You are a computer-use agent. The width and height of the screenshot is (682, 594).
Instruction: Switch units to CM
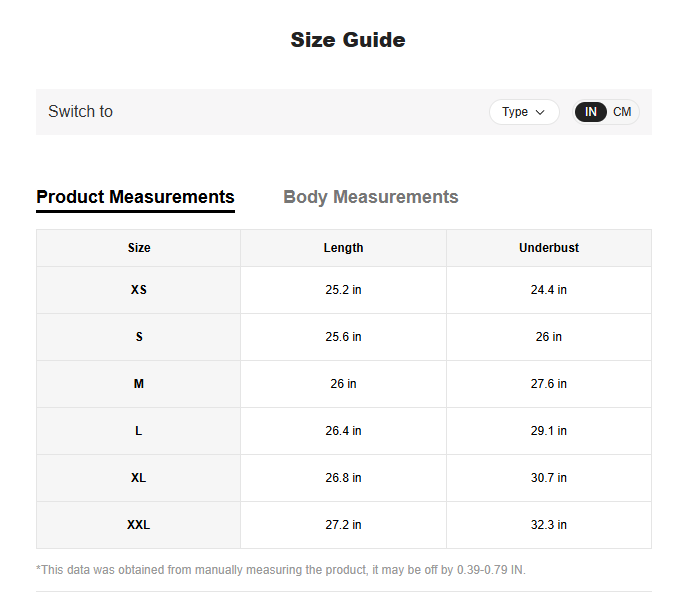click(x=622, y=112)
